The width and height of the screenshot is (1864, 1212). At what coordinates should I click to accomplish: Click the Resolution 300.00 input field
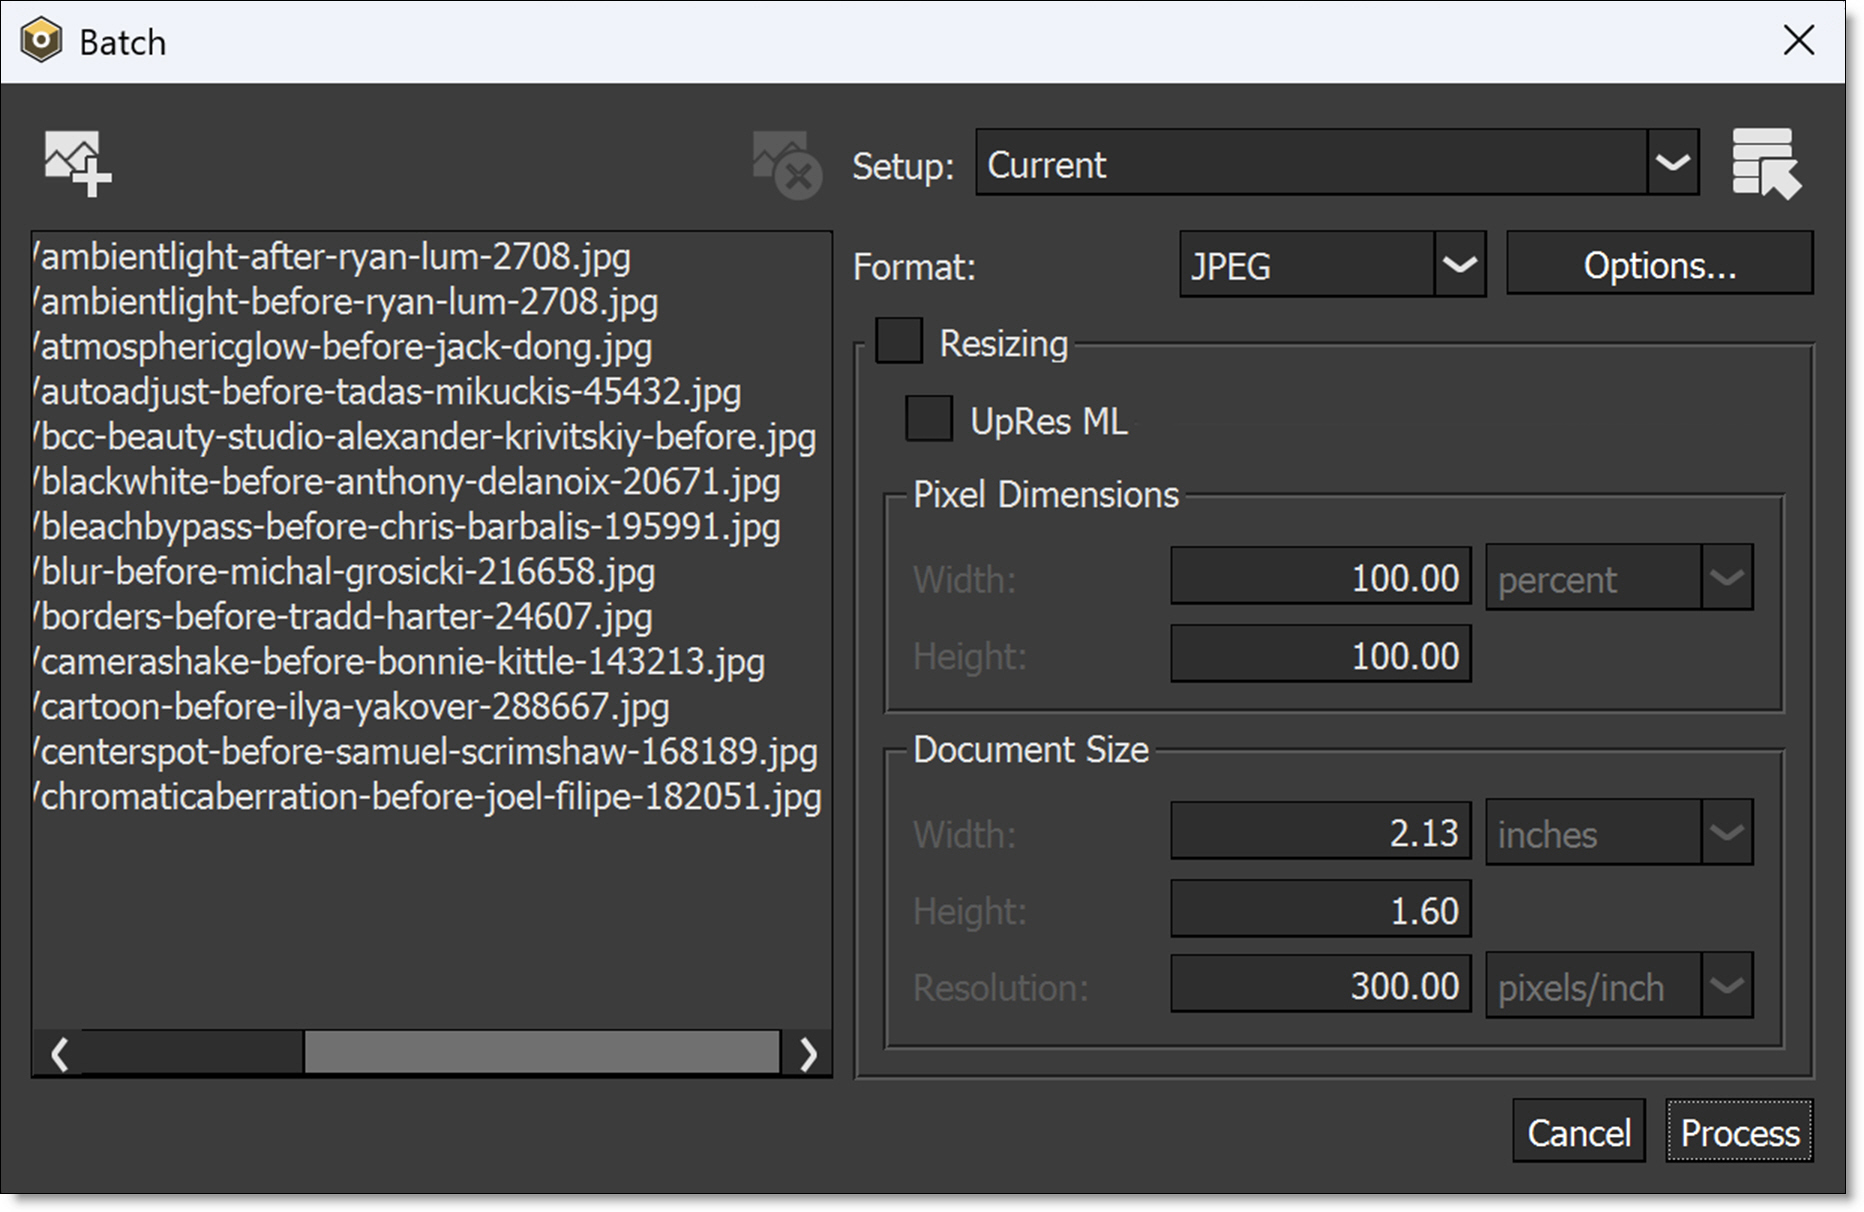click(x=1320, y=986)
